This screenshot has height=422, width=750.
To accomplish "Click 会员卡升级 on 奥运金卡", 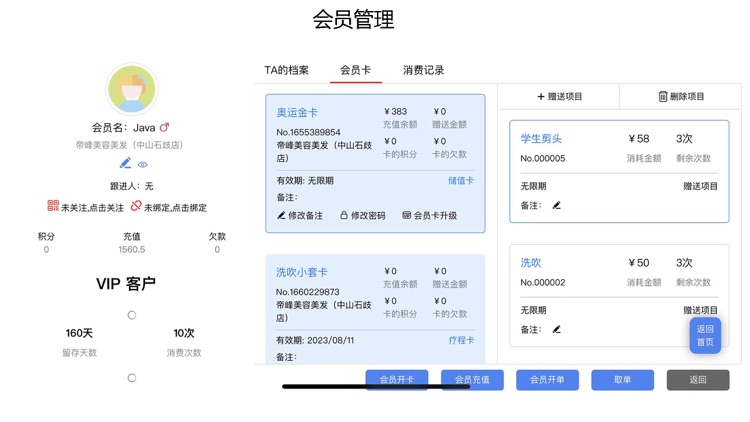I will (430, 215).
